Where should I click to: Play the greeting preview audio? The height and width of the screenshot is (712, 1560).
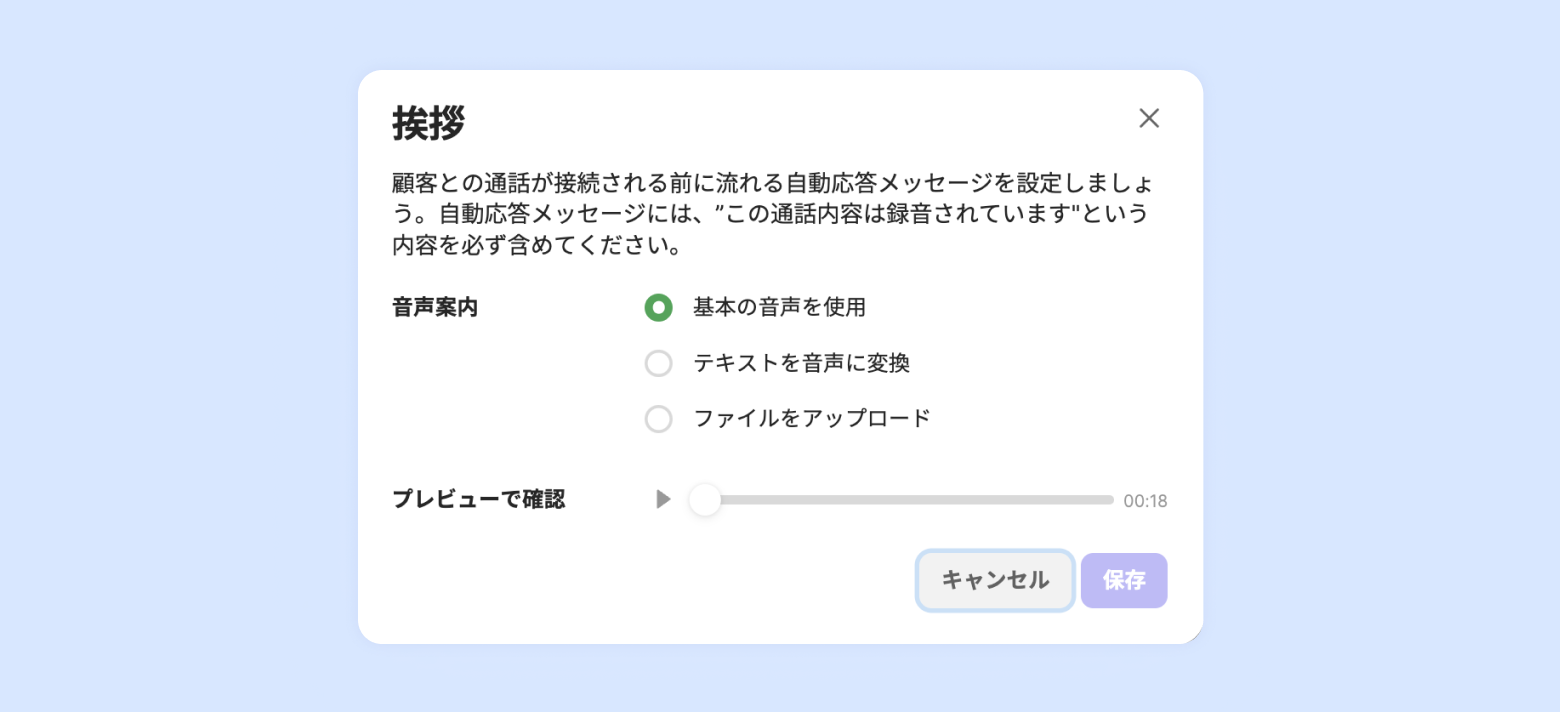(x=663, y=499)
